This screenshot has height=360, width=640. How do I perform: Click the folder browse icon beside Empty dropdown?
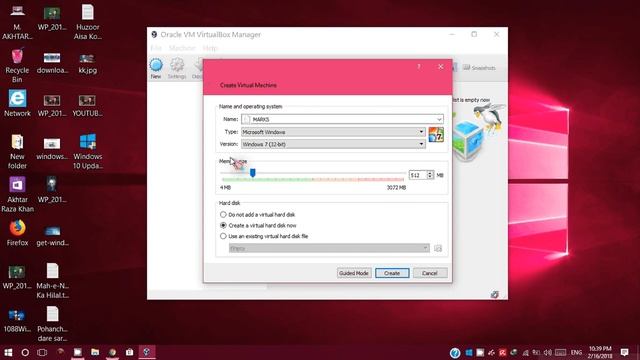[x=438, y=248]
